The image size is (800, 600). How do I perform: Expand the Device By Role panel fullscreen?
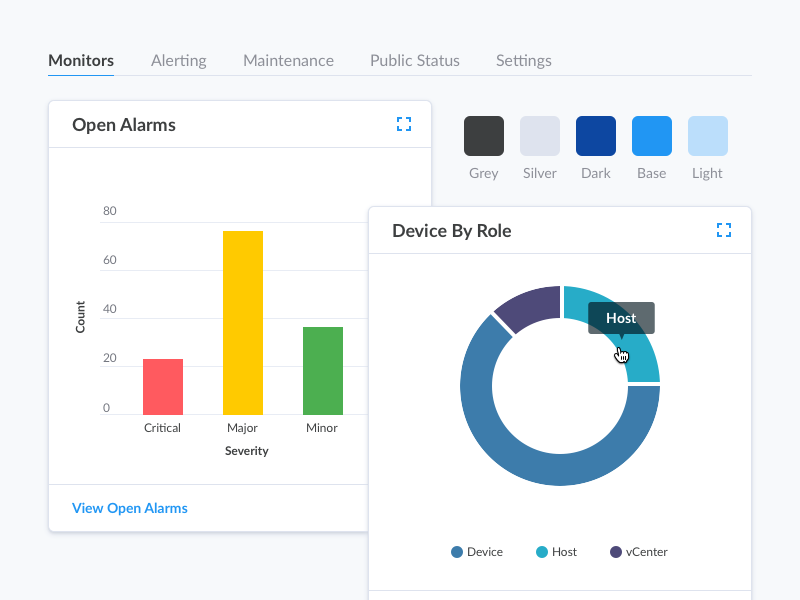[x=724, y=230]
